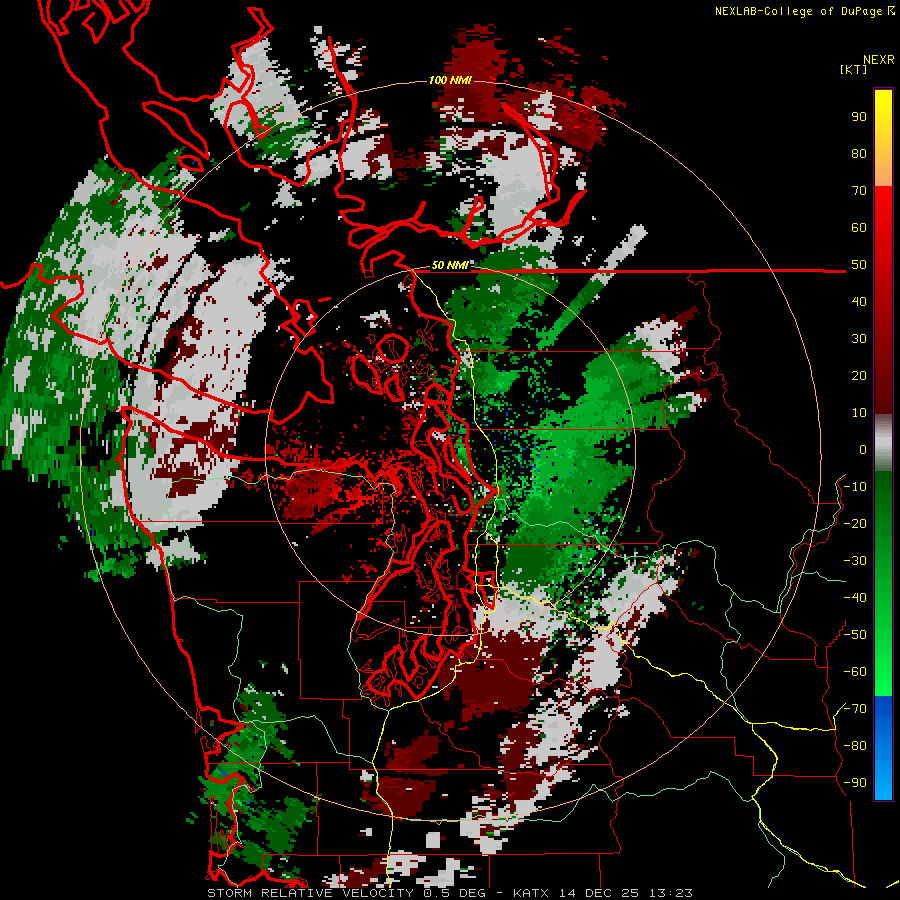Click the [KT] units label
Screen dimensions: 900x900
tap(854, 69)
